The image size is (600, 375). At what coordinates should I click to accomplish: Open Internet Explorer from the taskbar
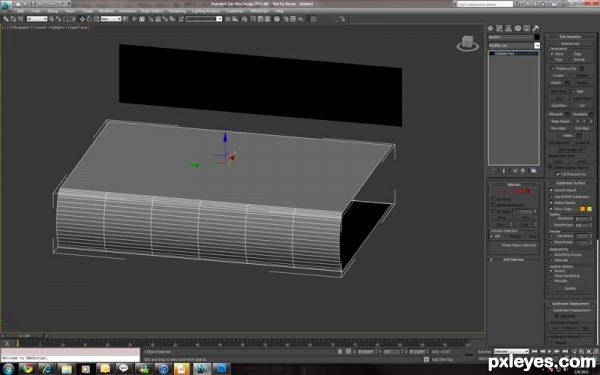coord(47,369)
